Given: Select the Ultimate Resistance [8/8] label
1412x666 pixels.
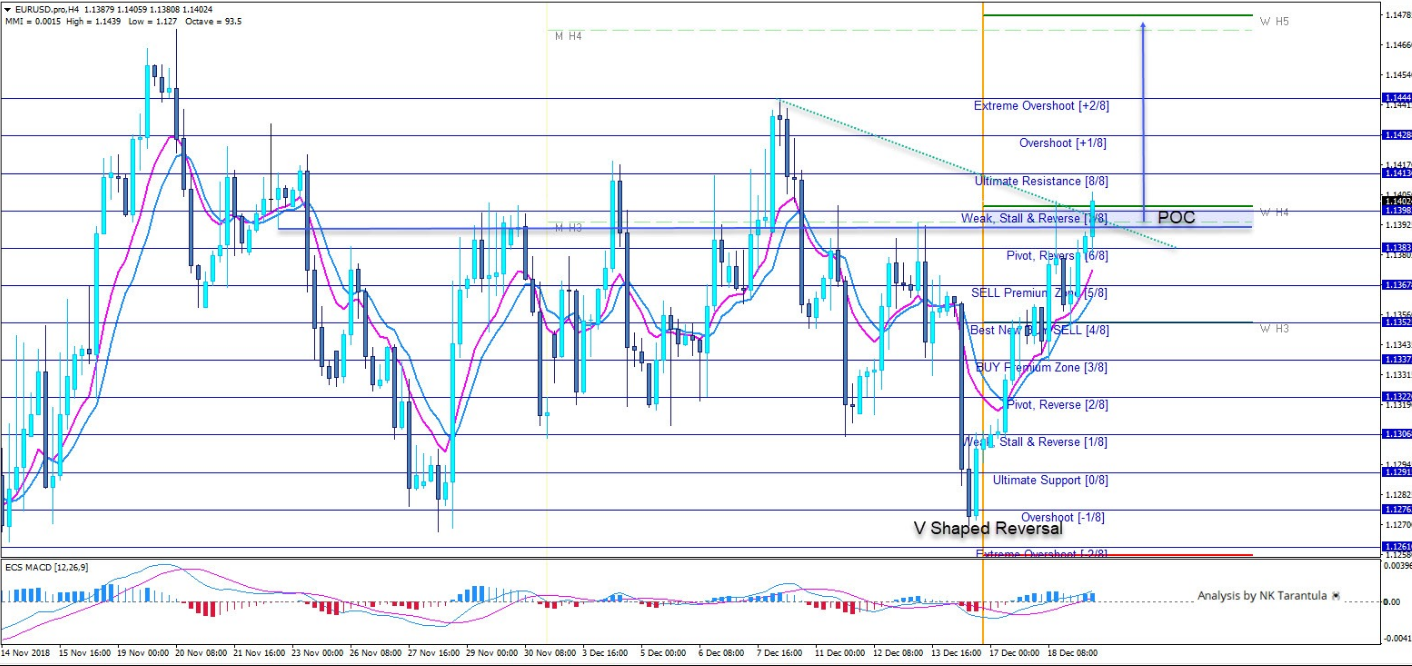Looking at the screenshot, I should [x=1042, y=181].
